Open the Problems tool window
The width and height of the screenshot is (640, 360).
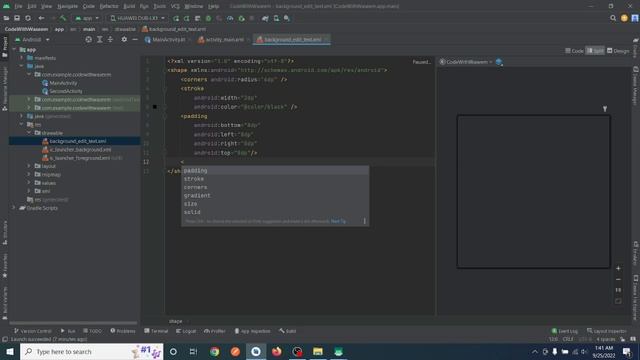click(x=123, y=331)
